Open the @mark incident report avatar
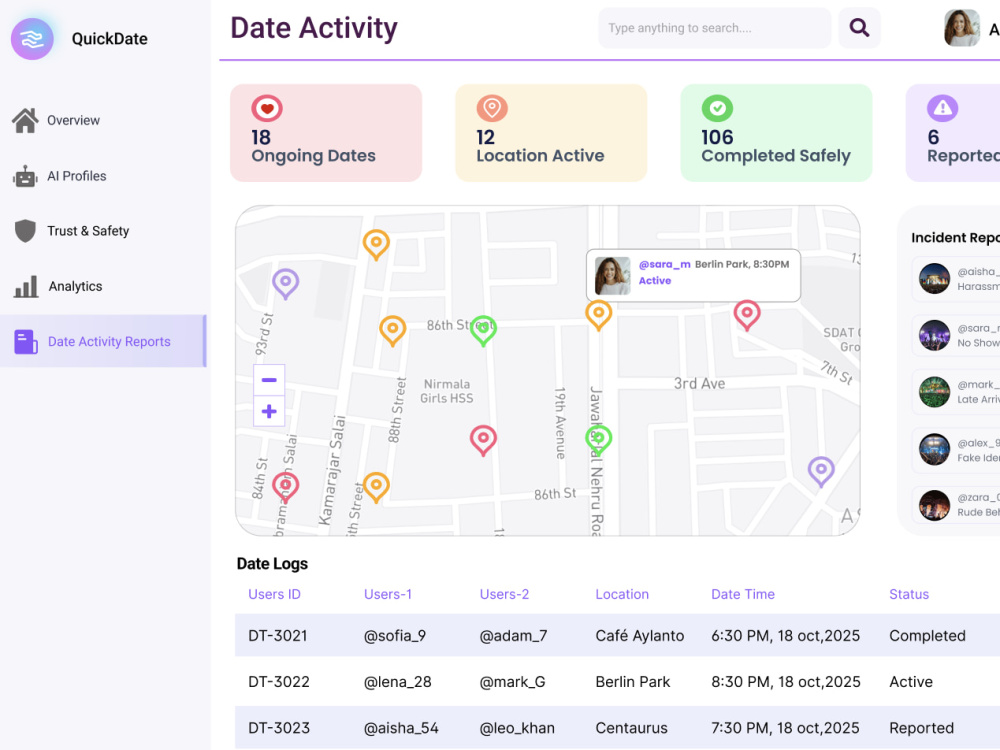Screen dimensions: 1000x750 tap(934, 392)
